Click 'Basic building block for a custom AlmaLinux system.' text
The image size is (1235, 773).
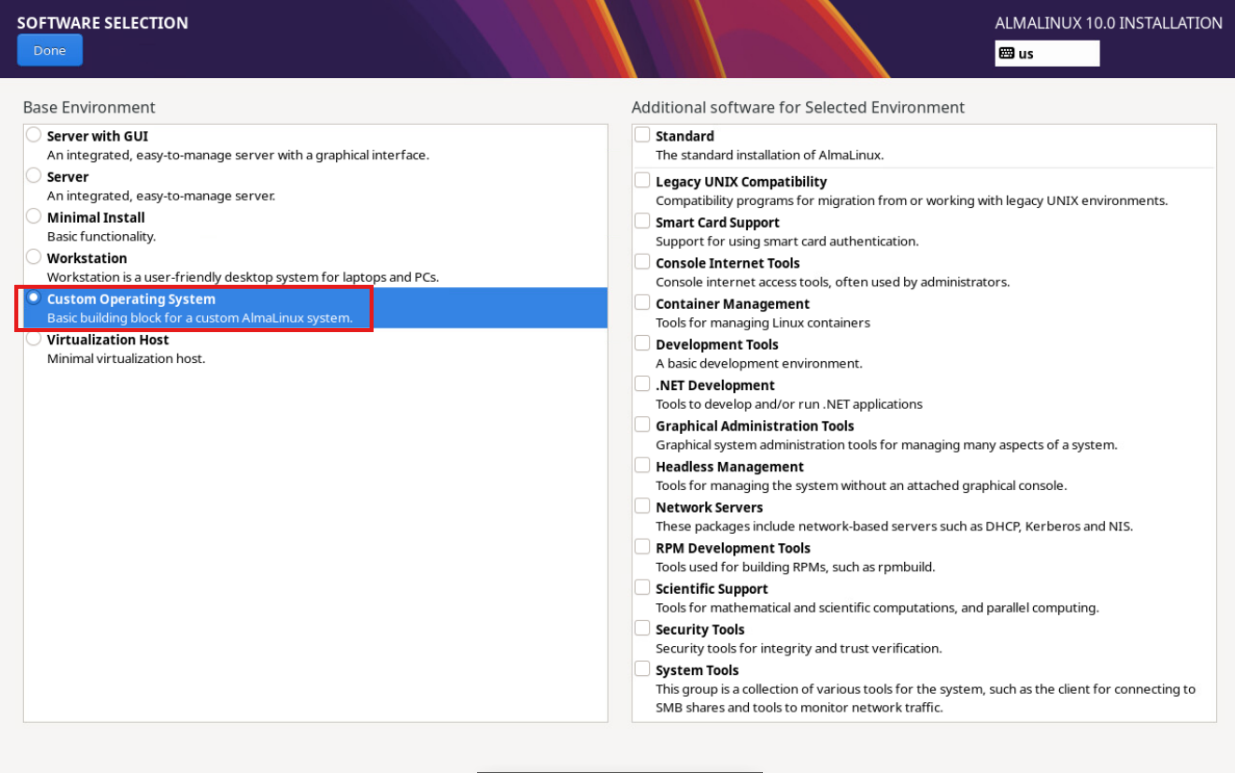200,318
